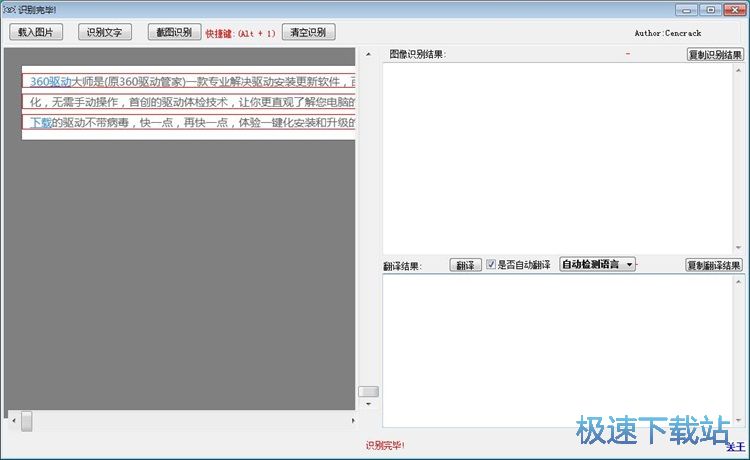Image resolution: width=750 pixels, height=460 pixels.
Task: Copy recognition result via 复制识别结果
Action: point(715,55)
